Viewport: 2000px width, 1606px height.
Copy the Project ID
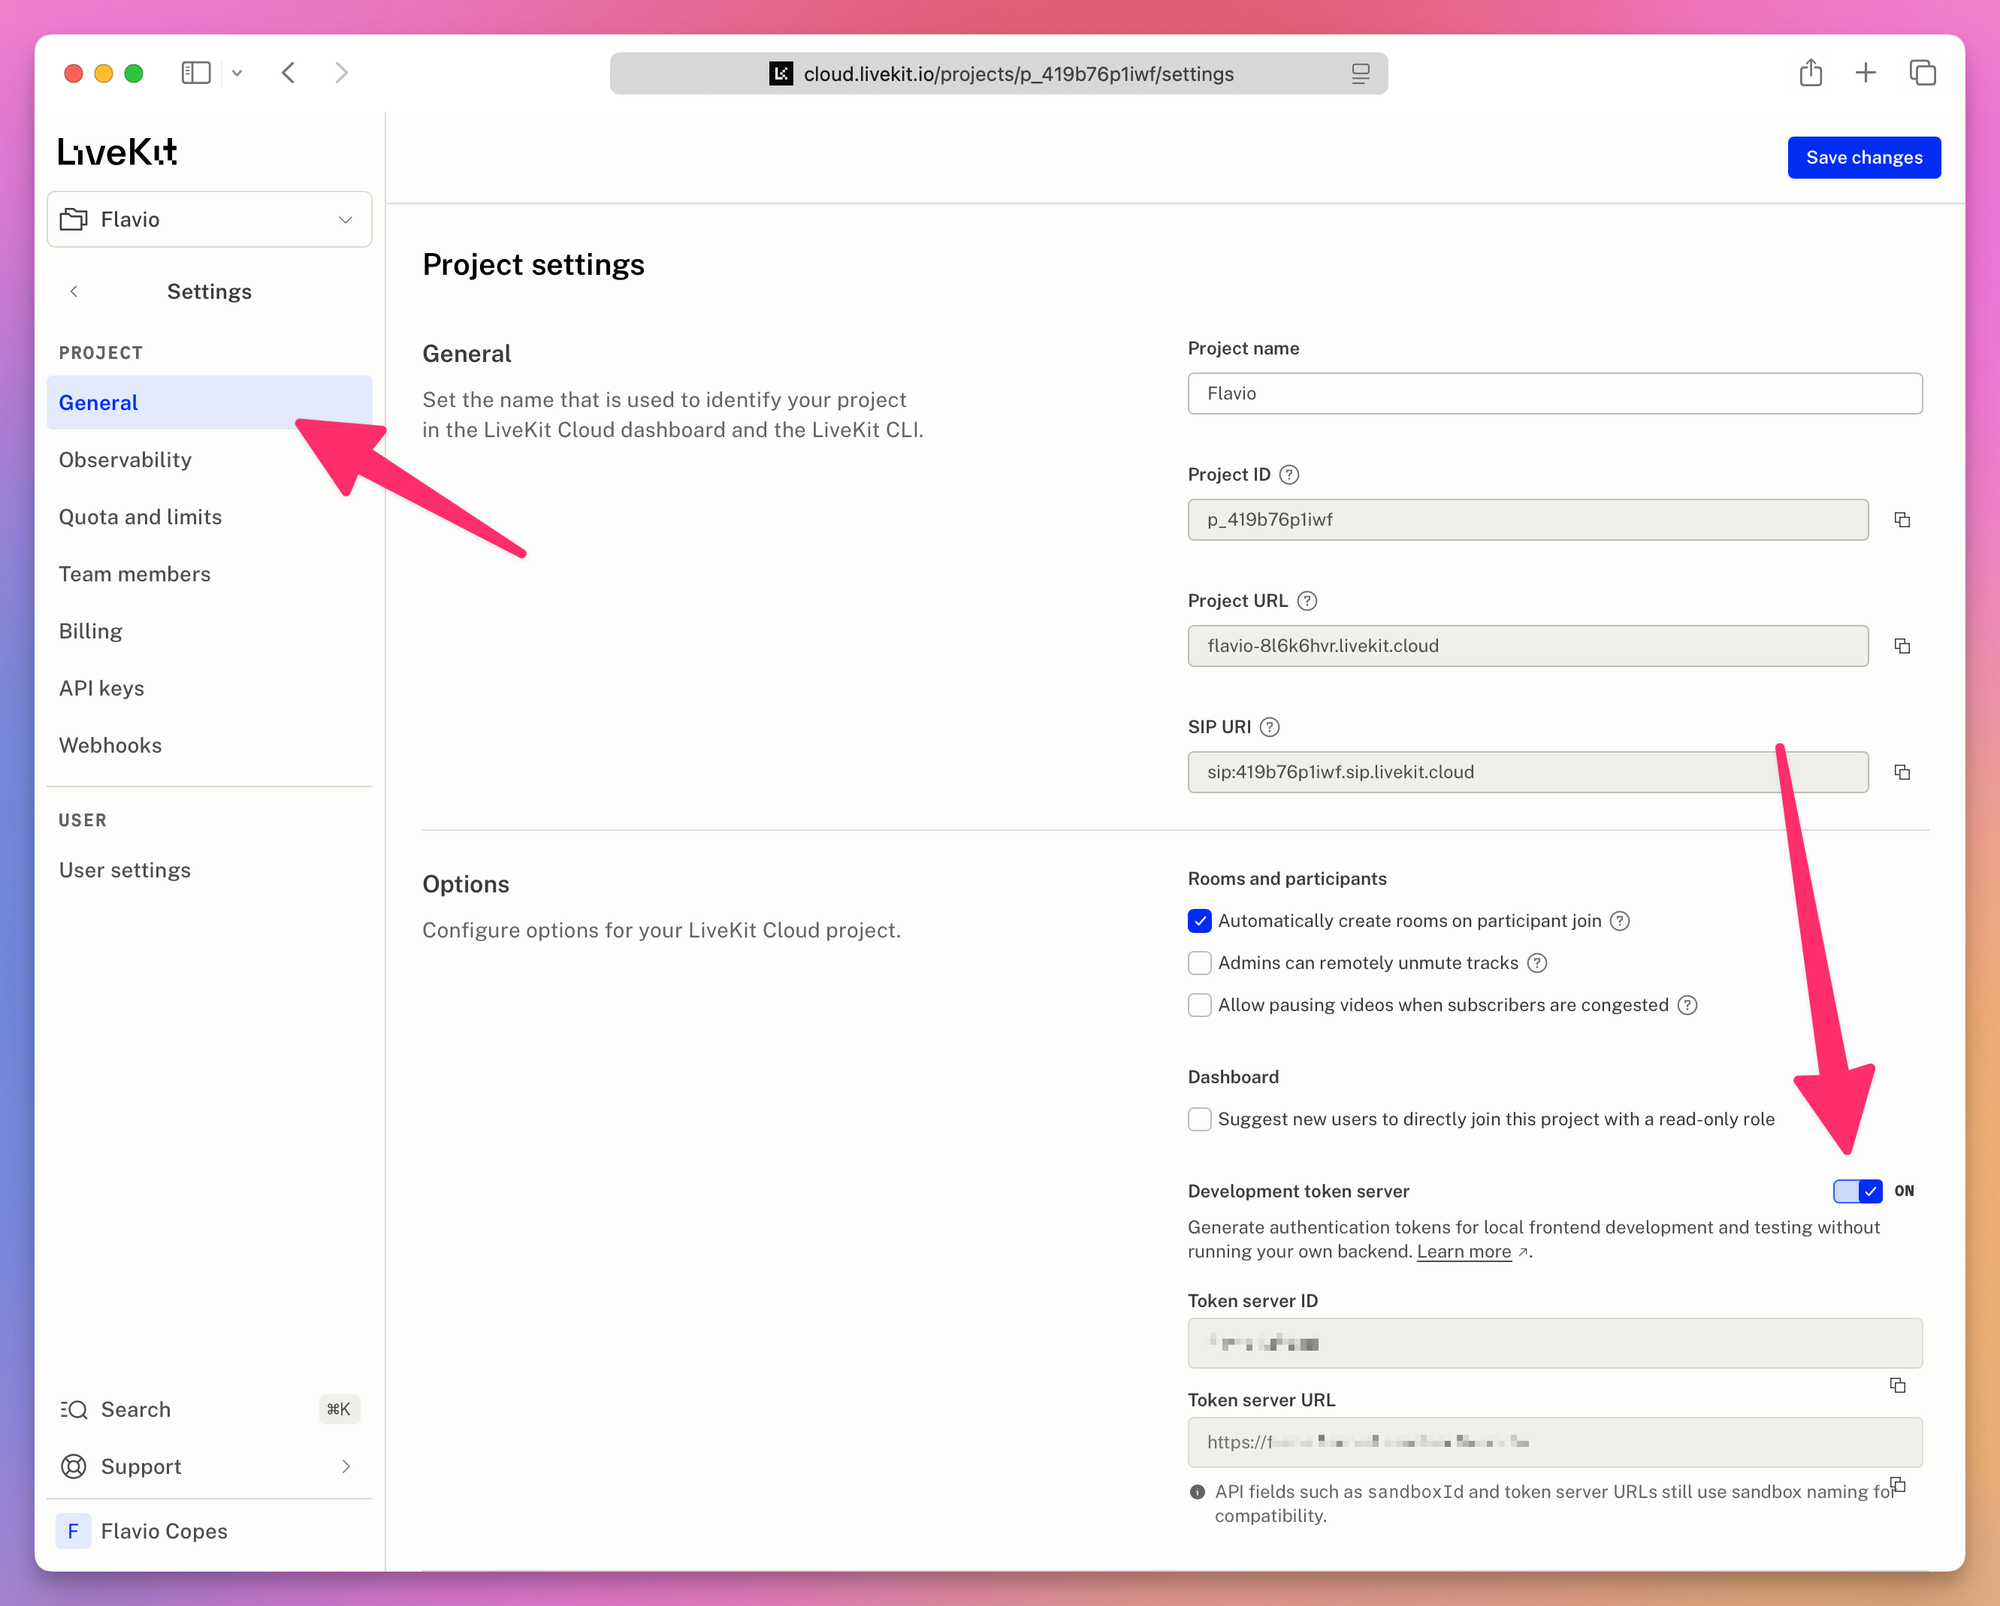click(x=1902, y=520)
